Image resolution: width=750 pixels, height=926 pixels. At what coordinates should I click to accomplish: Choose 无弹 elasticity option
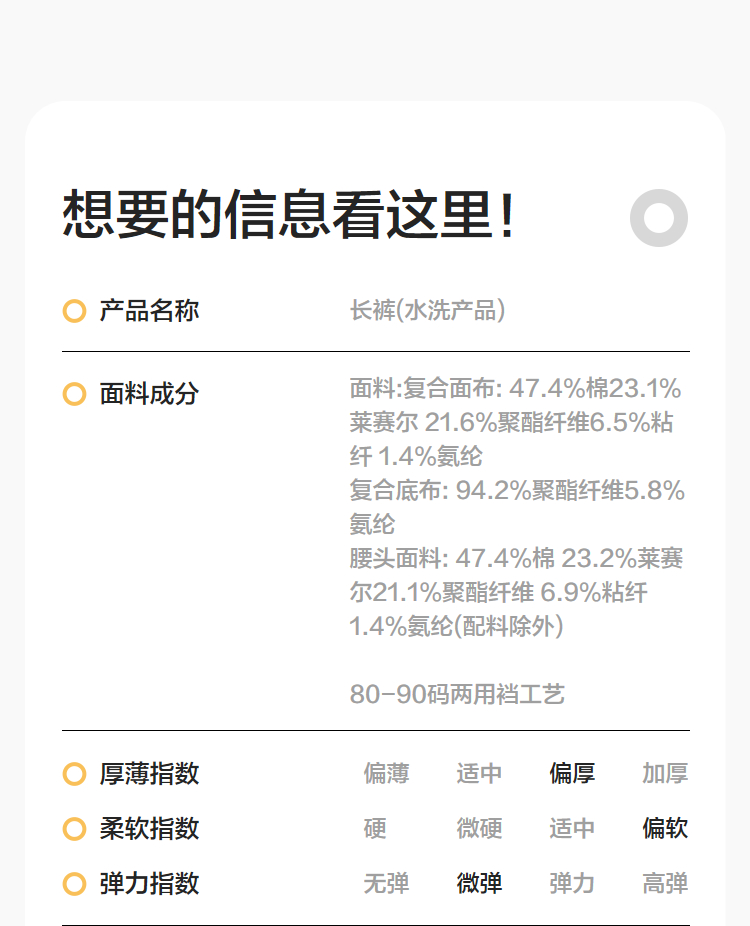pyautogui.click(x=386, y=884)
